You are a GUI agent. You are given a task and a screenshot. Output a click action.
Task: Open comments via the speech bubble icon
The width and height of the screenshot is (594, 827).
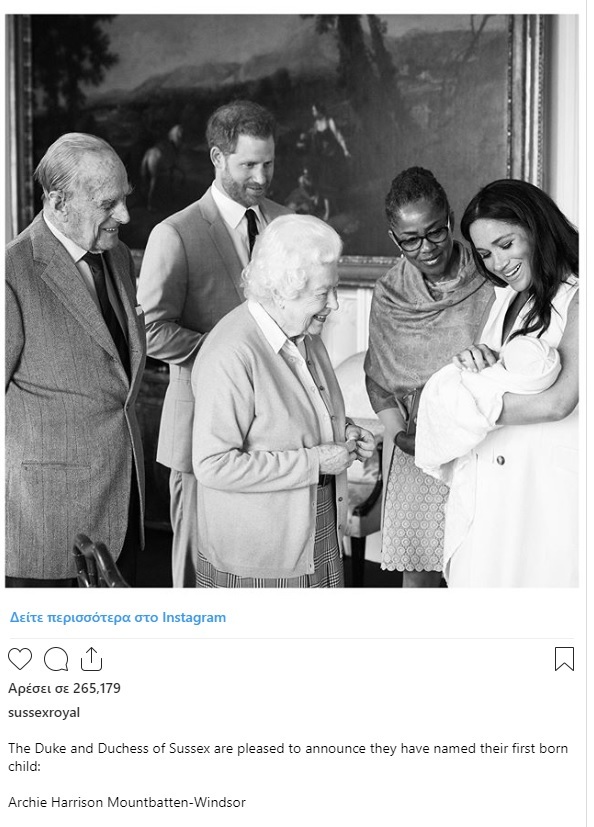pyautogui.click(x=56, y=659)
